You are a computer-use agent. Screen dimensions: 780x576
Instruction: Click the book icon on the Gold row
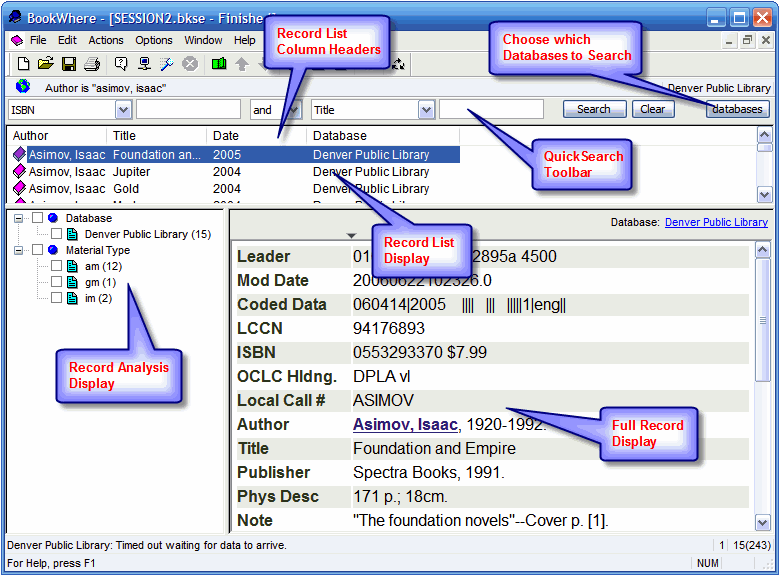point(19,189)
